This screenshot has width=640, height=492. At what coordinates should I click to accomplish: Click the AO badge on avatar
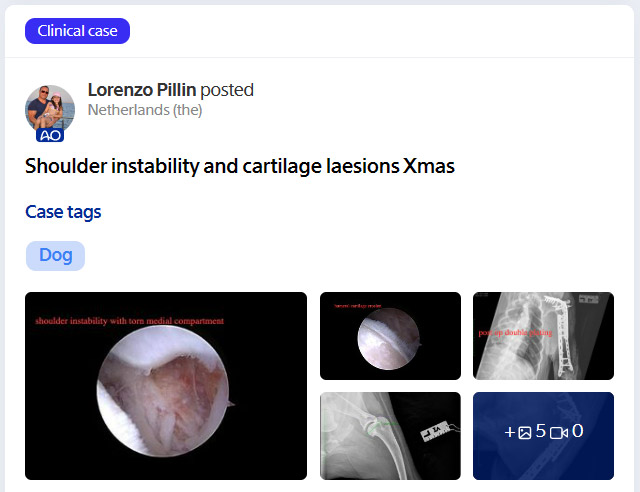[x=50, y=135]
